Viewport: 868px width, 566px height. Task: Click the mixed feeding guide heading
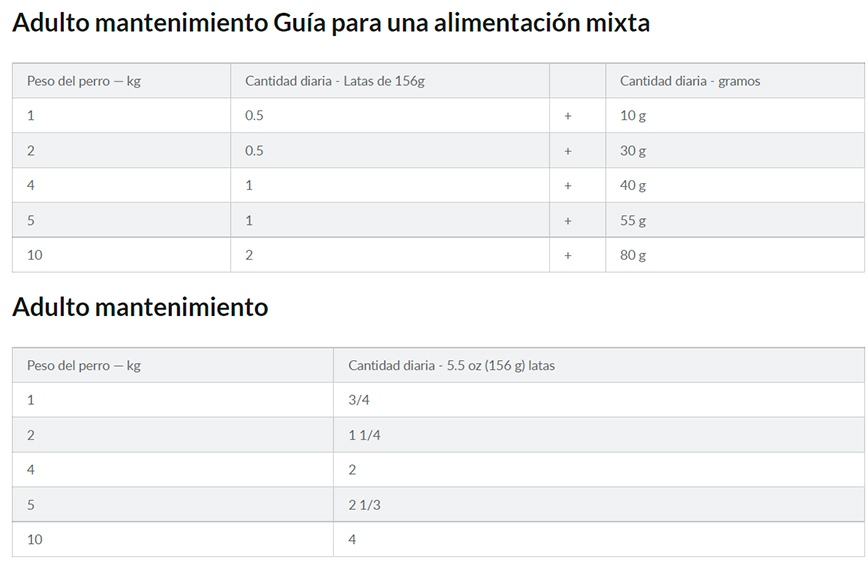[x=330, y=24]
